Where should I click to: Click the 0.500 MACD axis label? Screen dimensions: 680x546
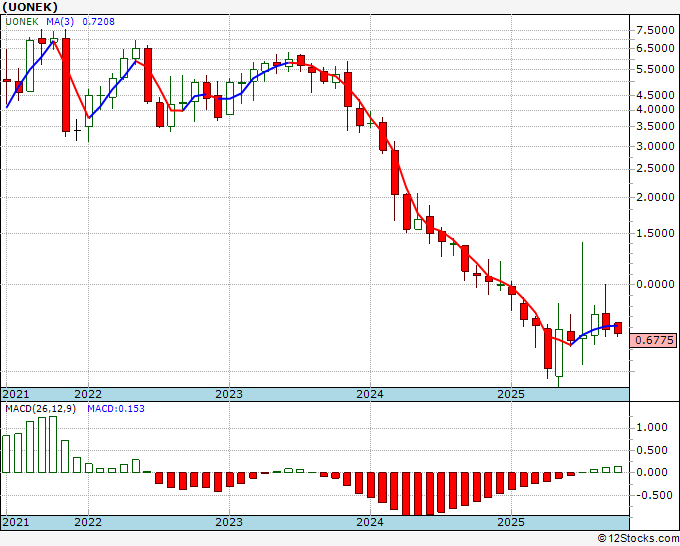pos(652,450)
